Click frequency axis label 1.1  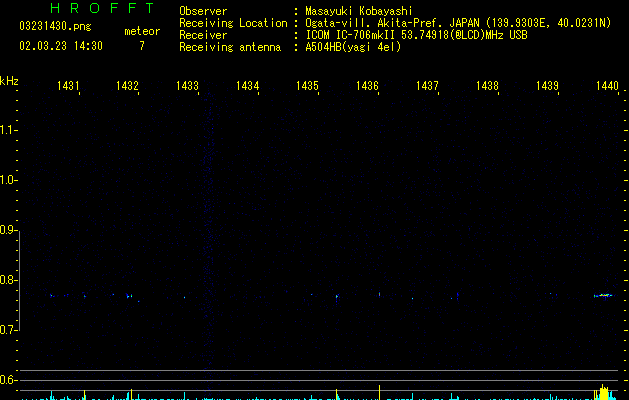click(x=8, y=130)
